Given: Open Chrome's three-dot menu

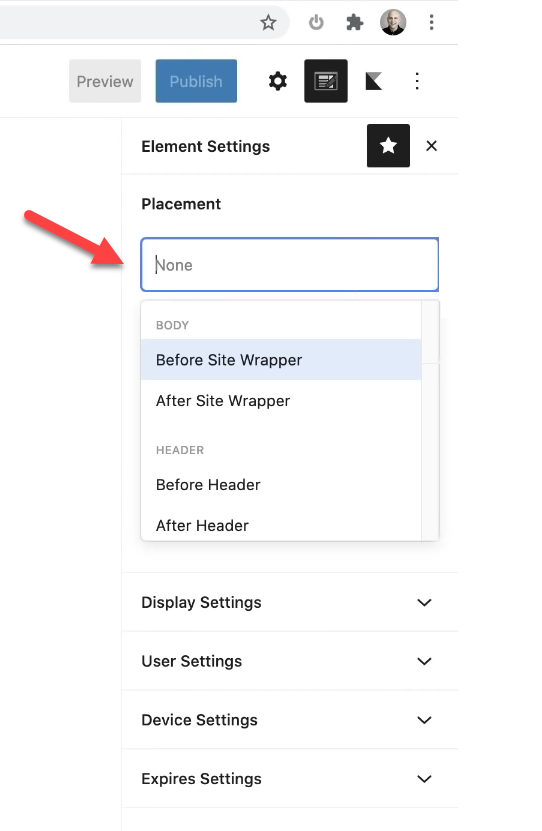Looking at the screenshot, I should tap(431, 22).
